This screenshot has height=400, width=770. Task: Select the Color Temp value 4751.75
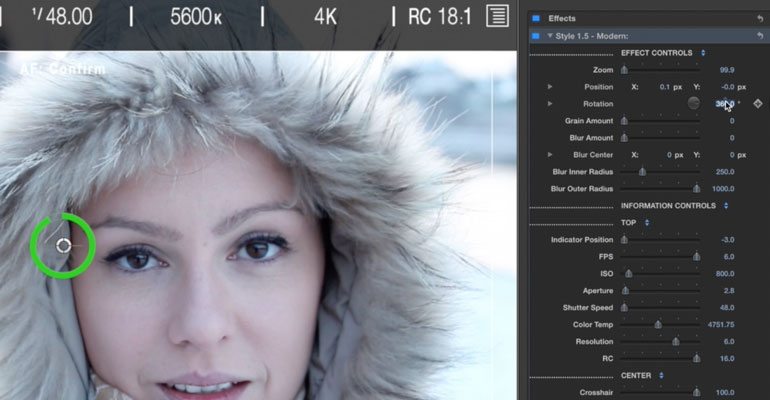pos(721,325)
